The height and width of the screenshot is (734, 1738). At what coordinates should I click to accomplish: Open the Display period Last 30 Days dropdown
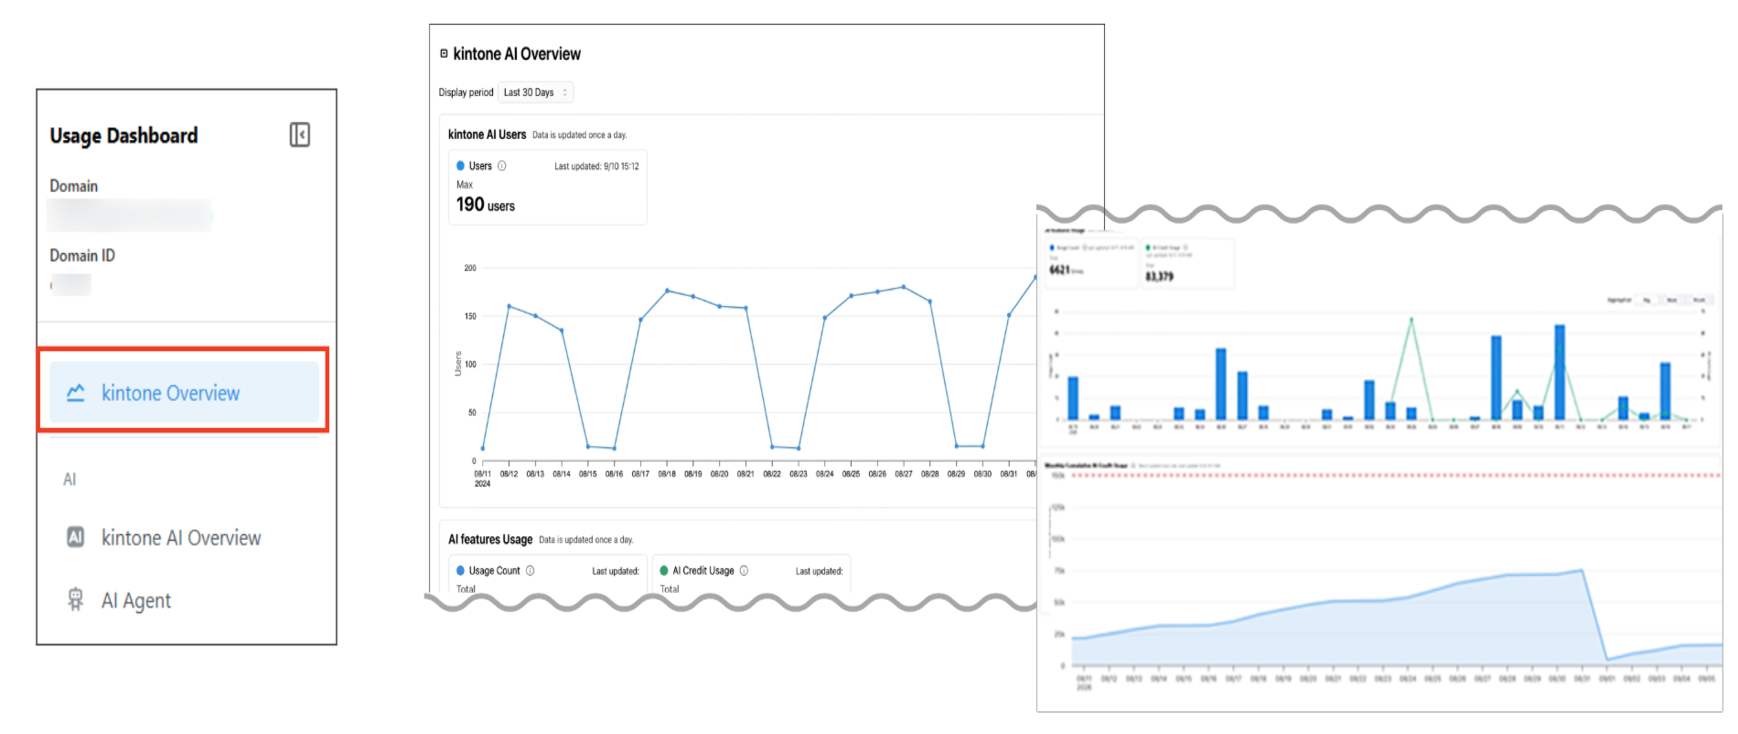click(x=536, y=92)
